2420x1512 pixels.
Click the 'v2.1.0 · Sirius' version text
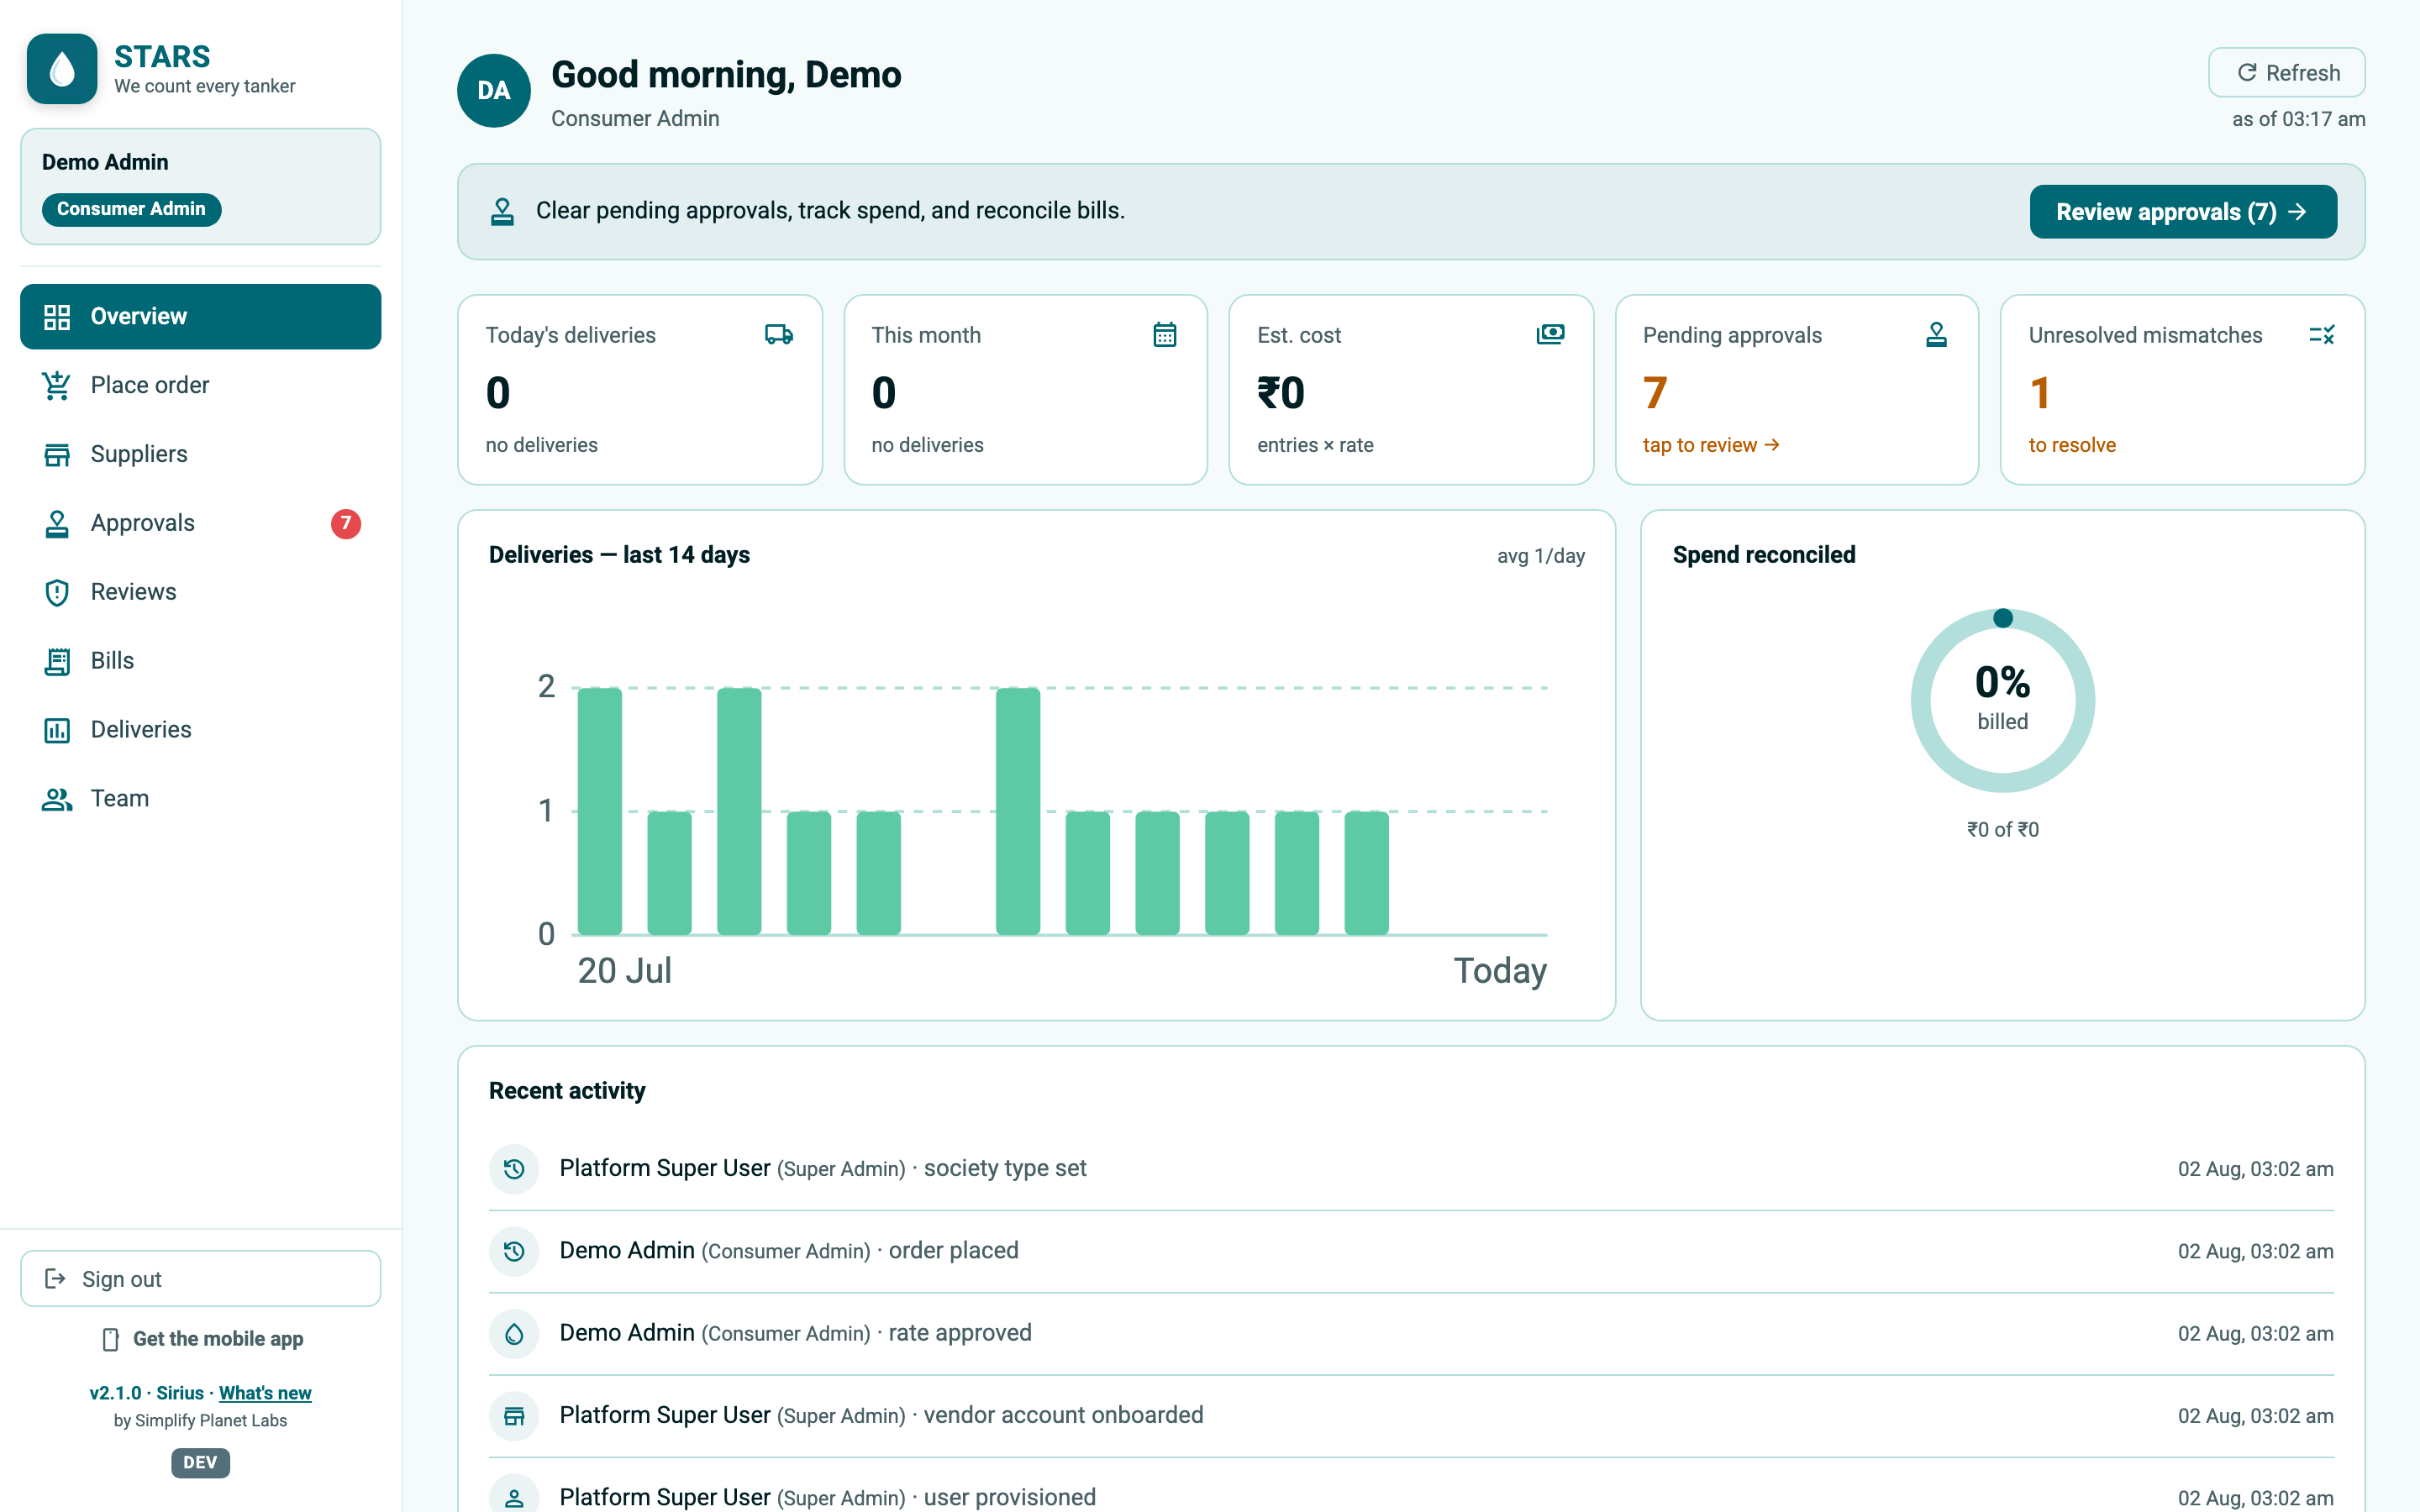click(146, 1393)
